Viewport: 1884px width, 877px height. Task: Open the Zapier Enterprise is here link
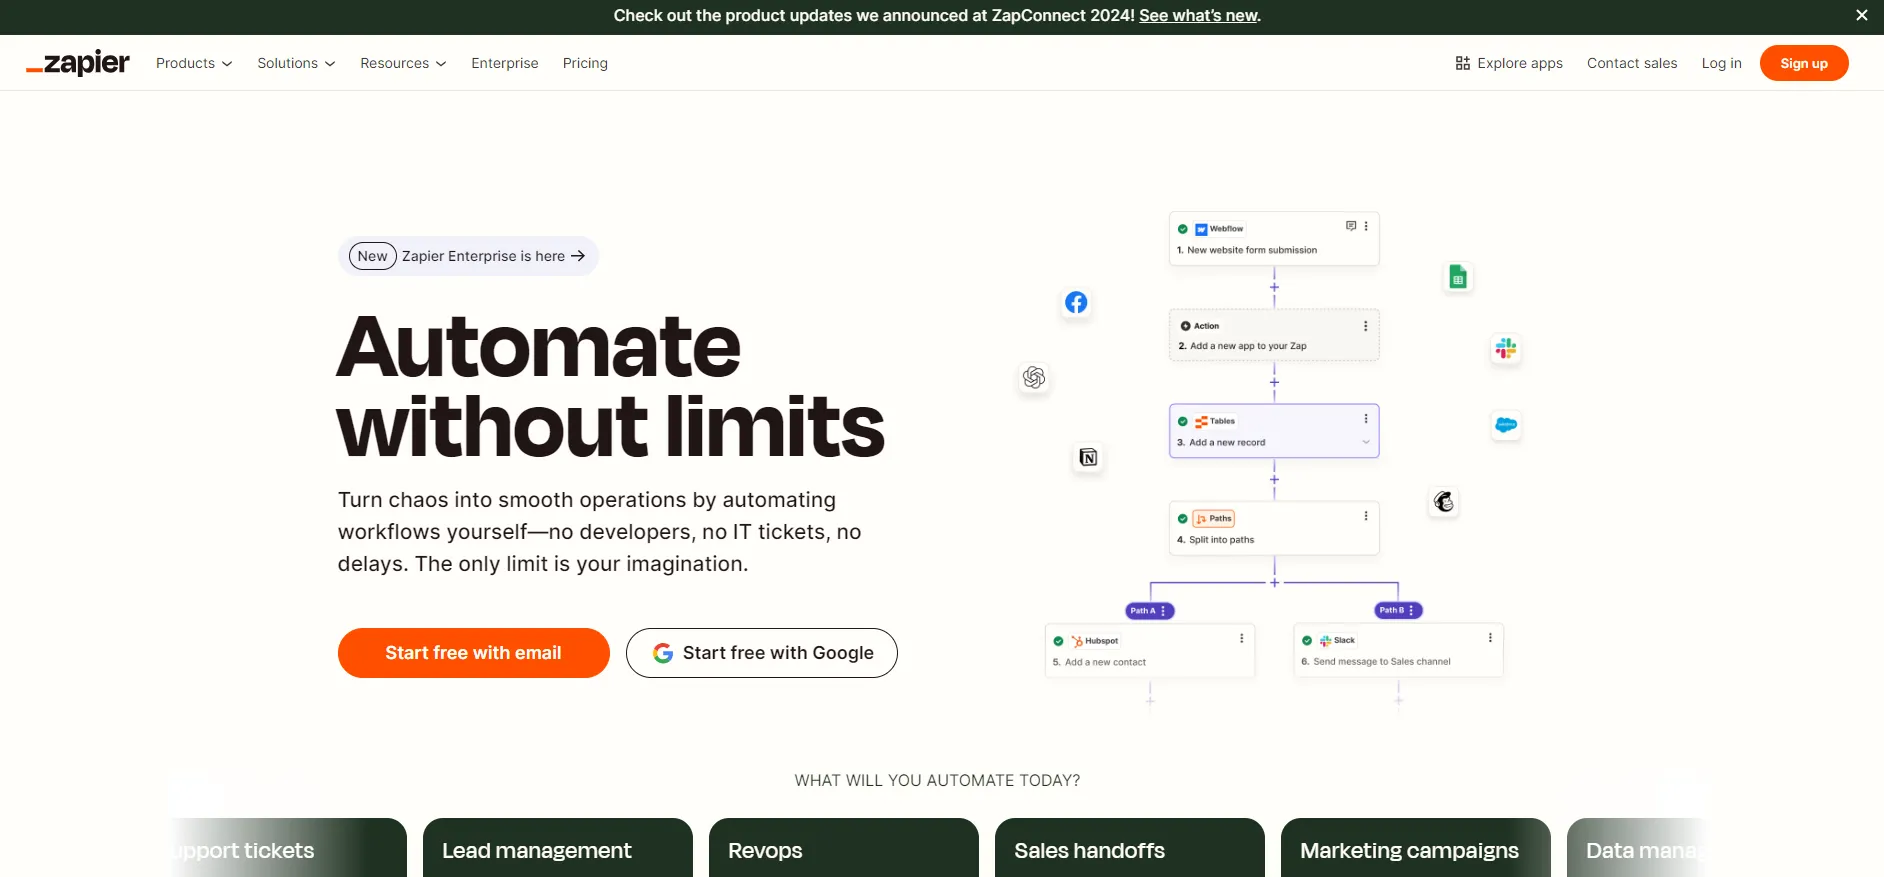(x=468, y=256)
